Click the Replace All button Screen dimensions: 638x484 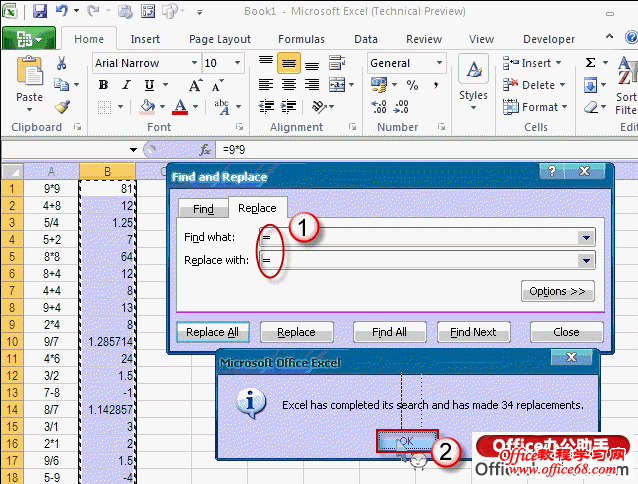coord(211,332)
